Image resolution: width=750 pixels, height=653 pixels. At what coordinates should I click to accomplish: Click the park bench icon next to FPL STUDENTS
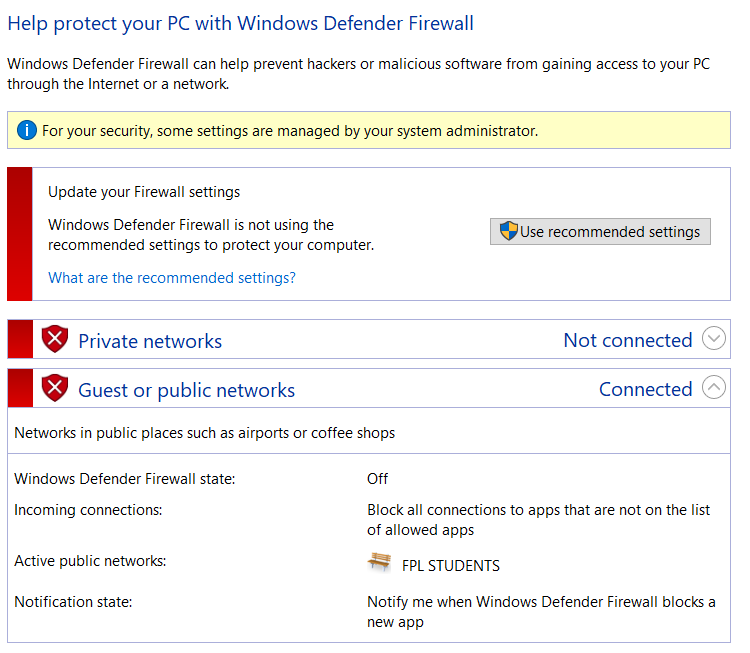379,562
